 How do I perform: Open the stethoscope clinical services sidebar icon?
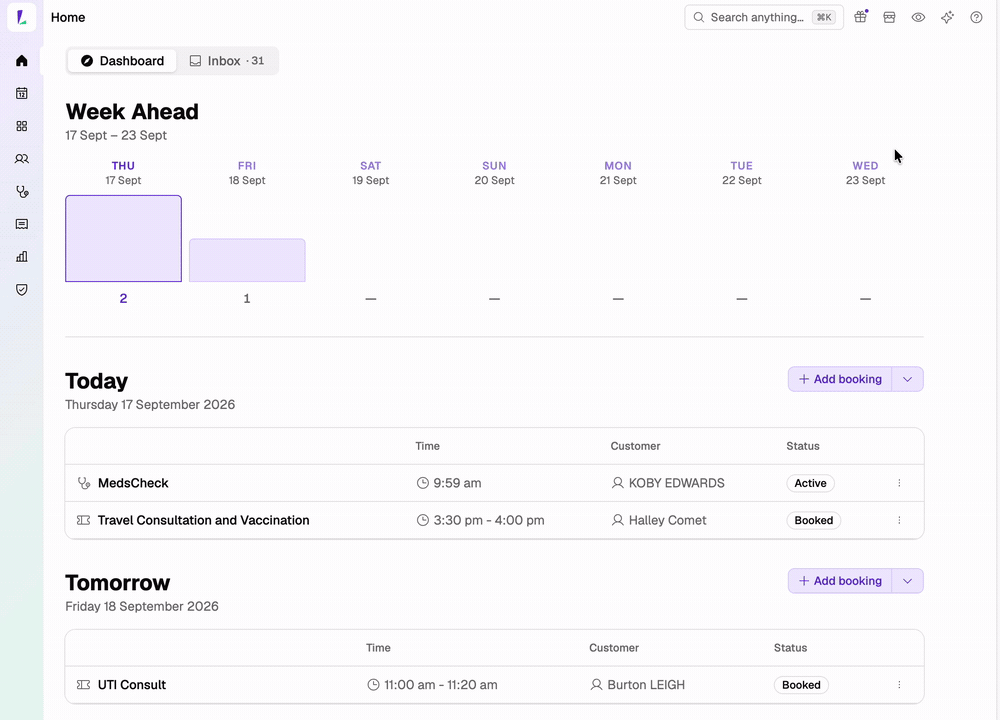point(22,191)
